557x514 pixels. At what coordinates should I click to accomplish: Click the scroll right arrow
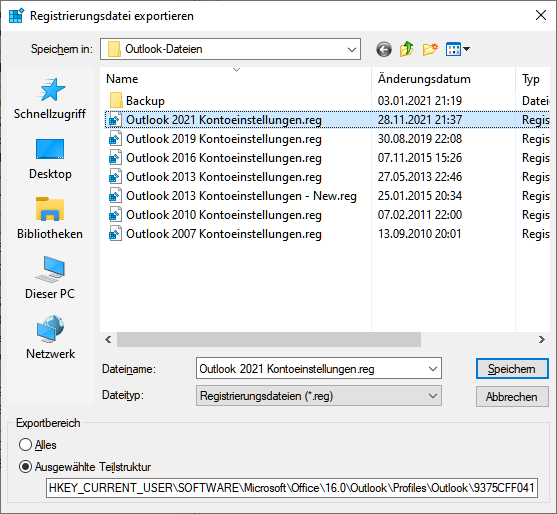pos(542,340)
